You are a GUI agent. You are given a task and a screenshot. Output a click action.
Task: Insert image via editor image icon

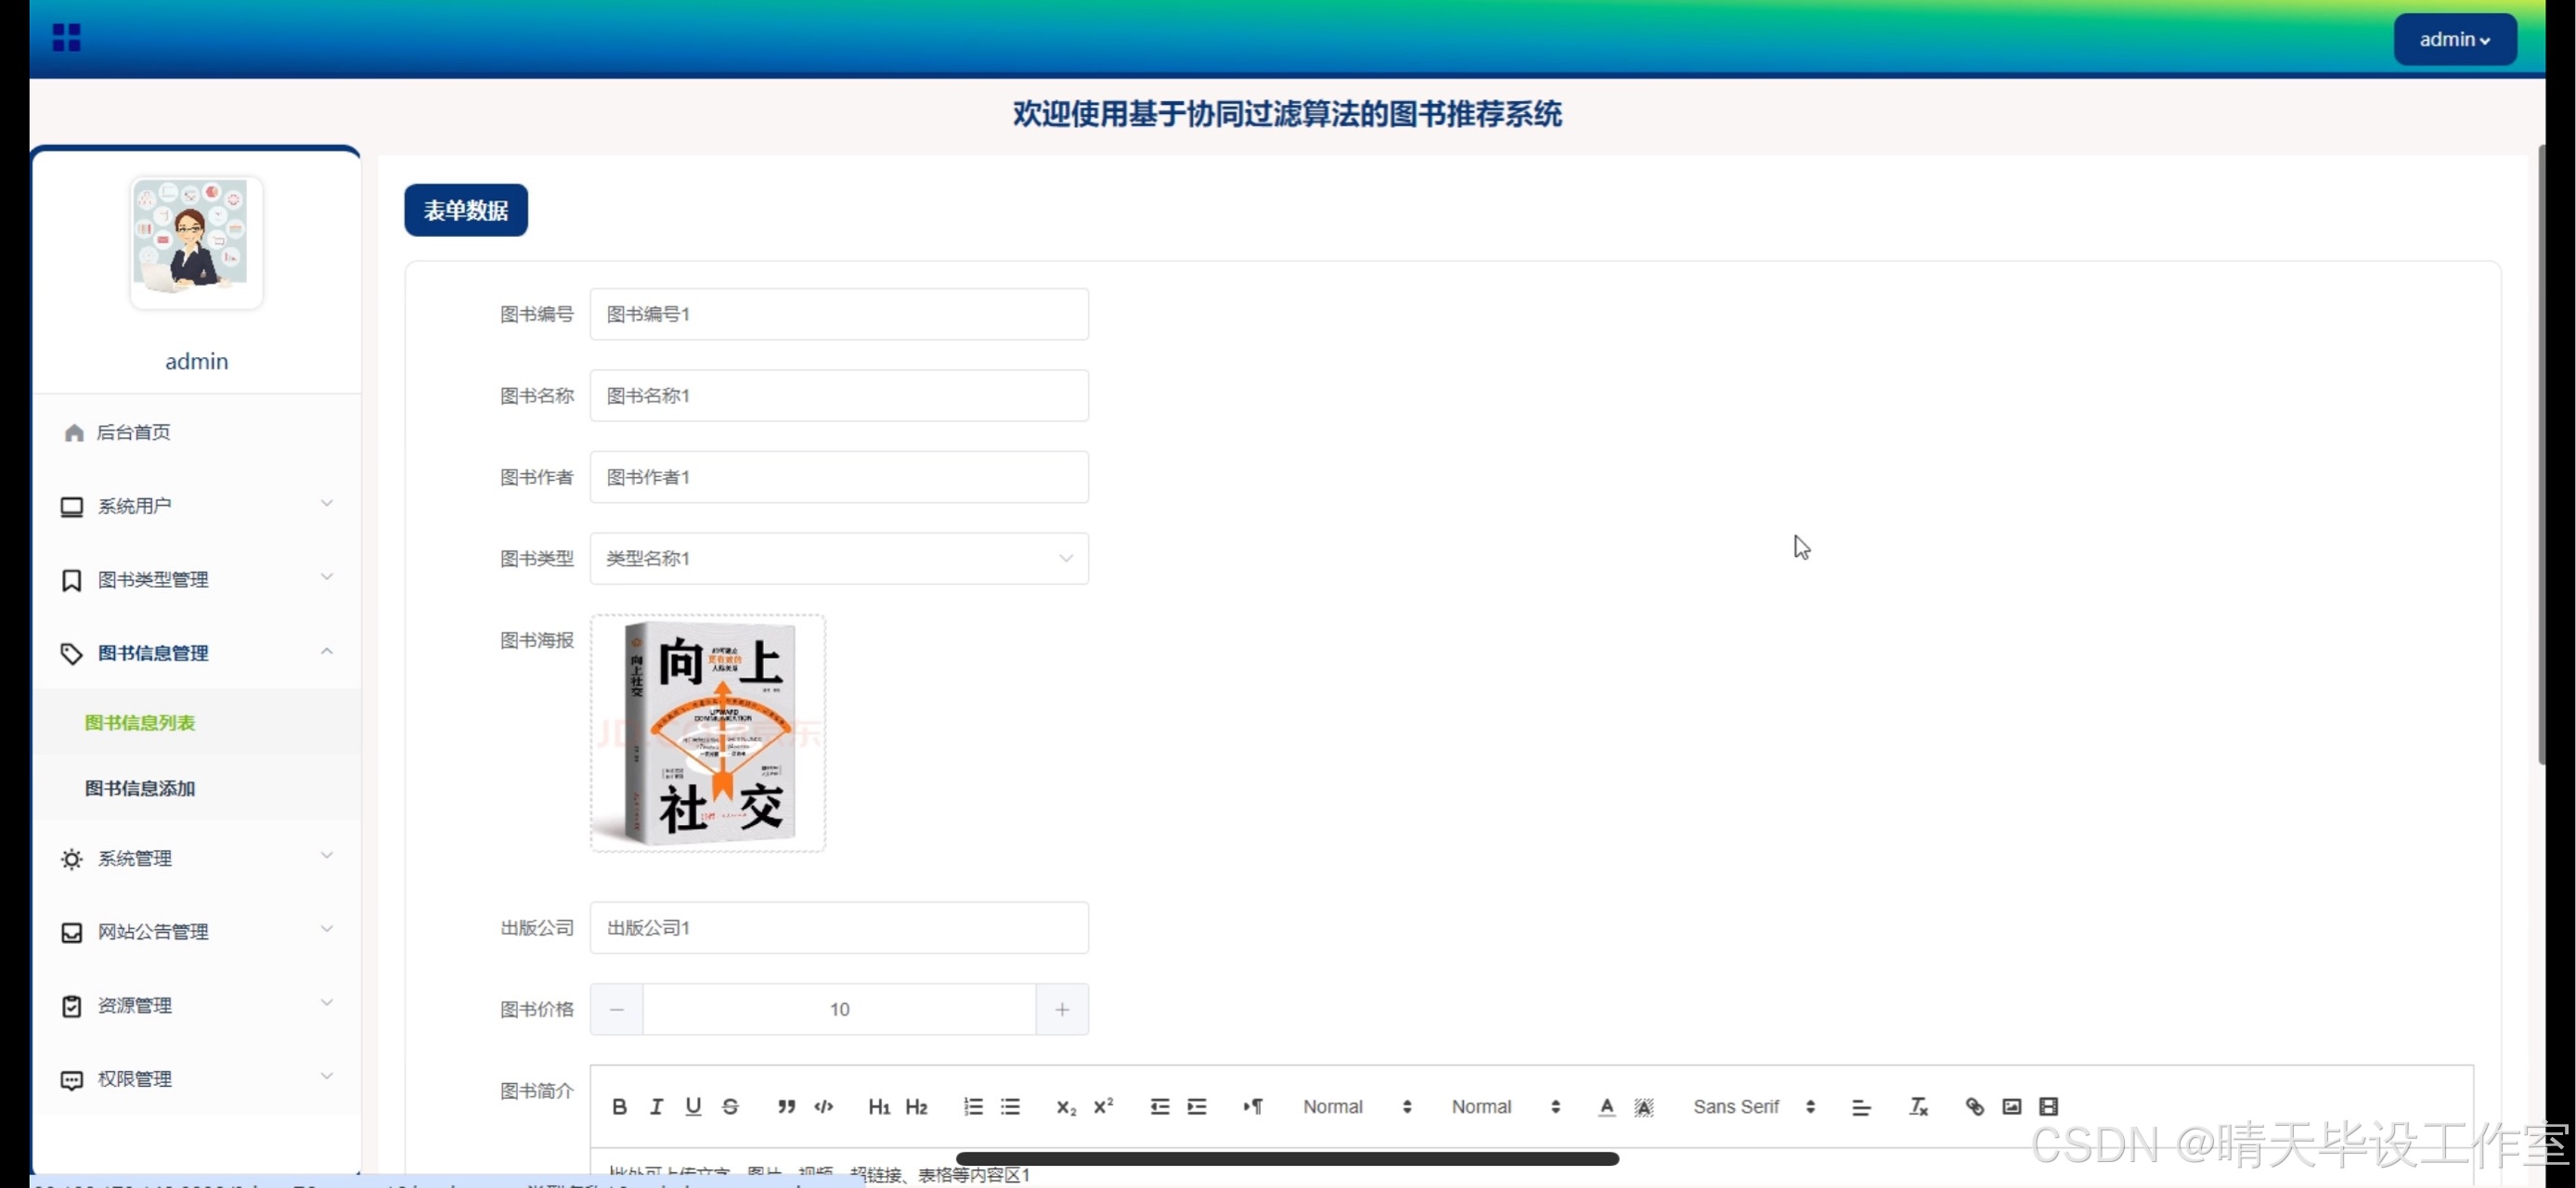2011,1106
